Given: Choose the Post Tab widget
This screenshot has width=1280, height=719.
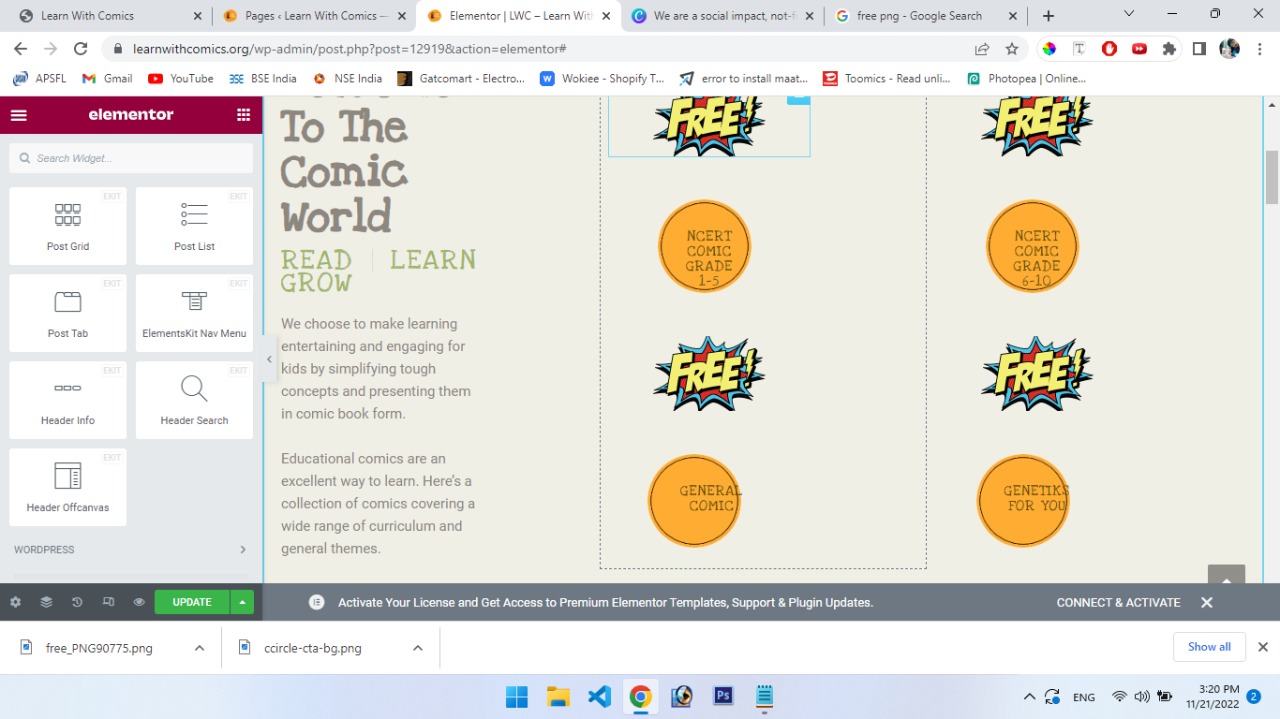Looking at the screenshot, I should point(67,312).
